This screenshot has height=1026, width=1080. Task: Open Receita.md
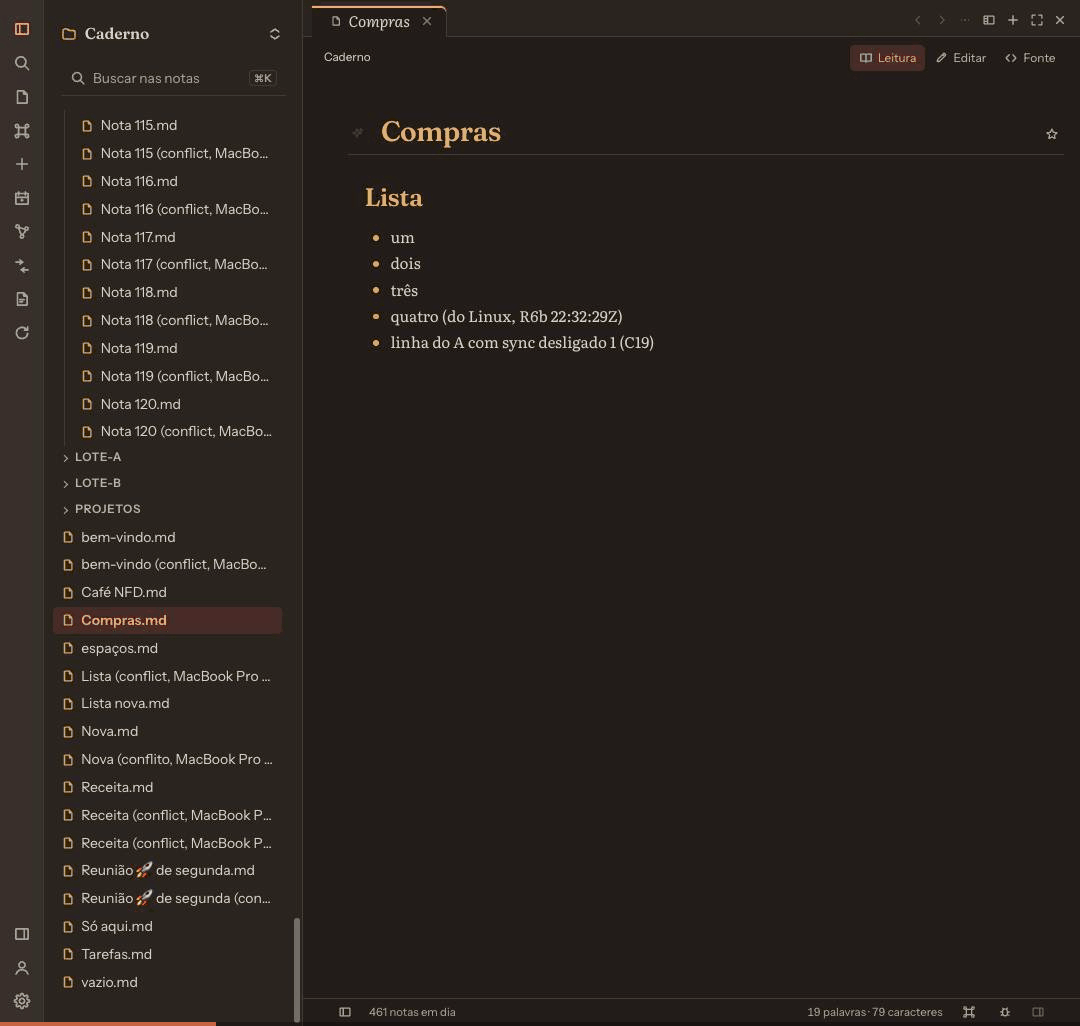[x=167, y=787]
